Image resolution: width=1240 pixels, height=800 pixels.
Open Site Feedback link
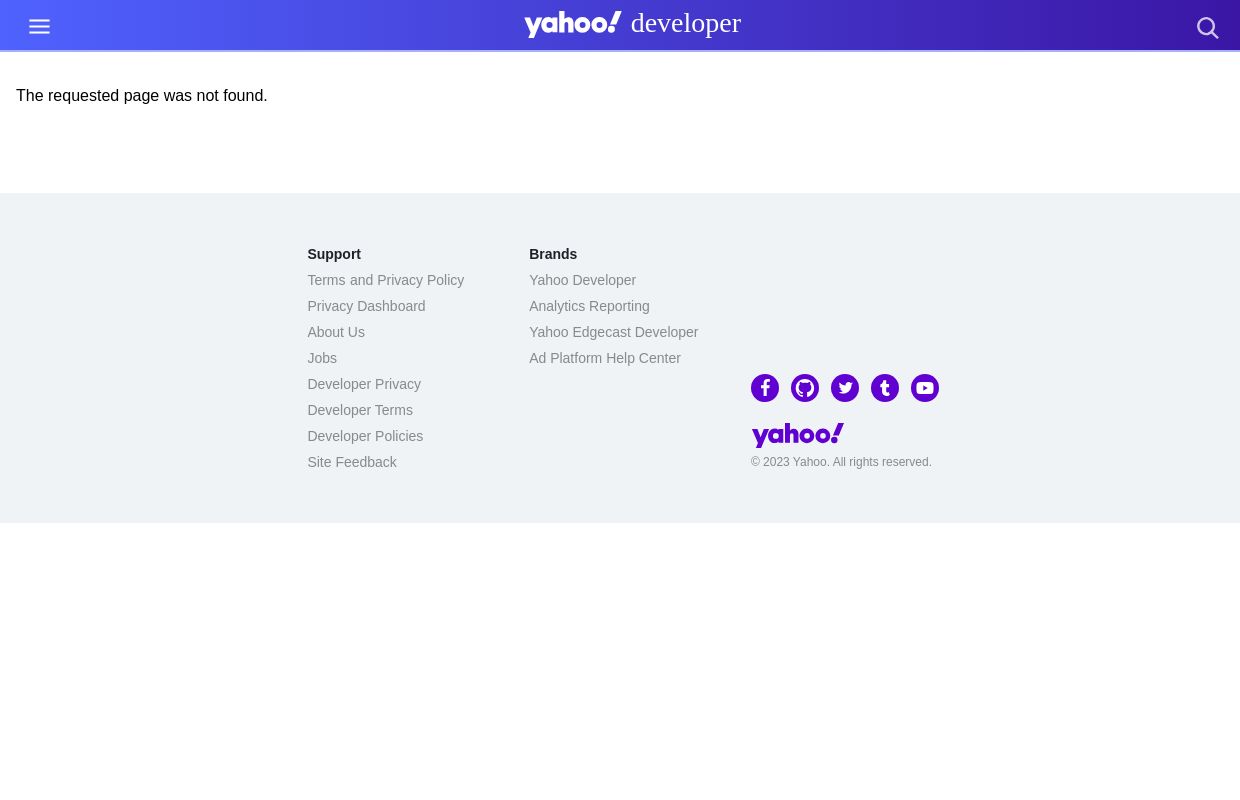tap(352, 462)
